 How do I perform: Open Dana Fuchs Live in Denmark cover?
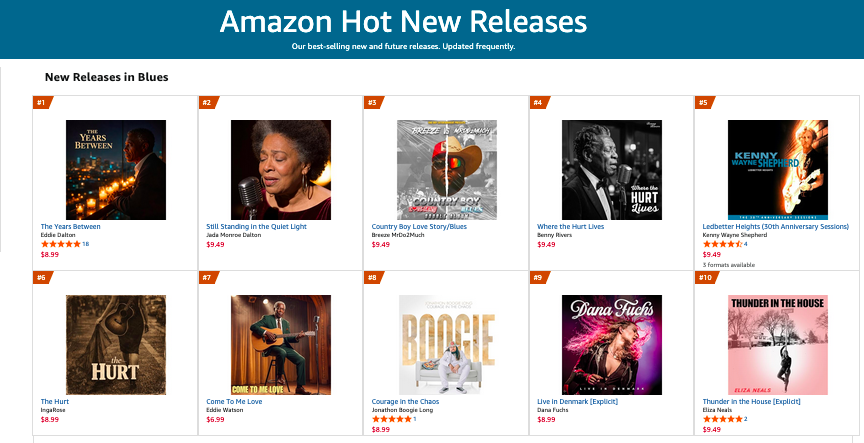click(612, 345)
